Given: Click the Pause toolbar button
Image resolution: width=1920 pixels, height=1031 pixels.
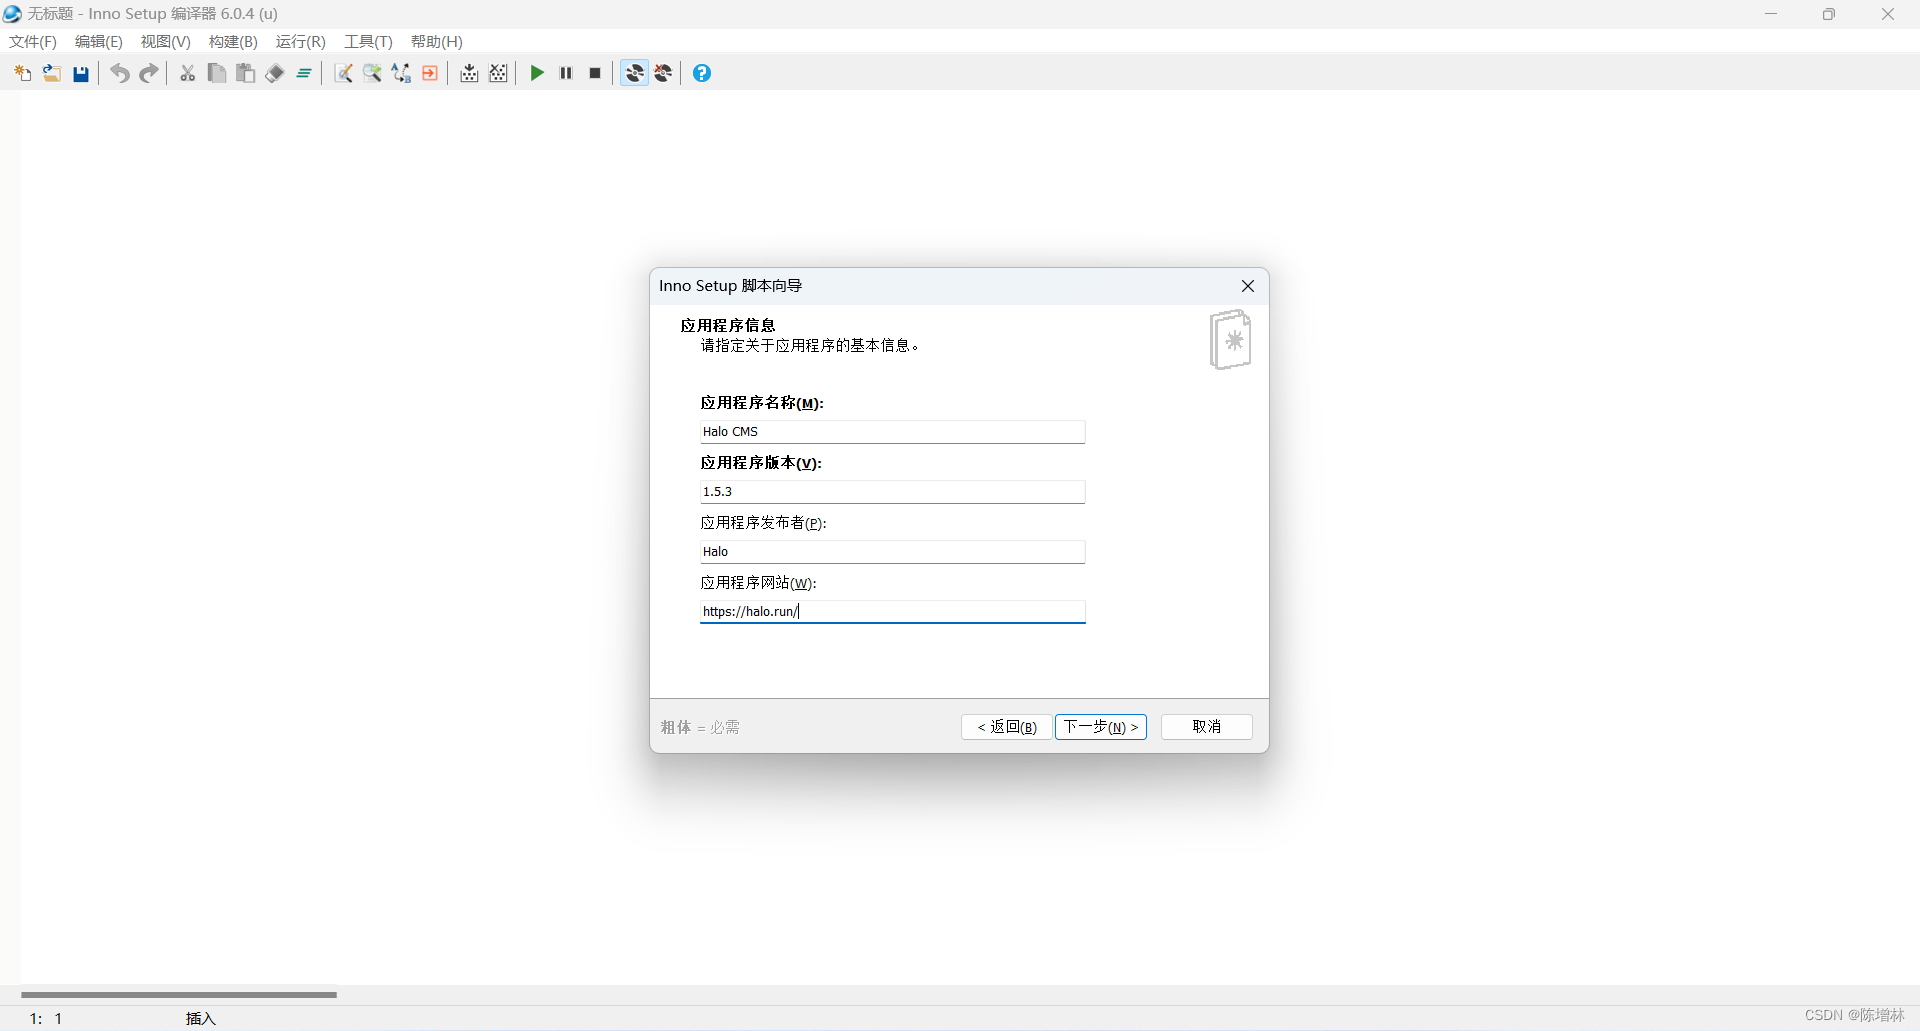Looking at the screenshot, I should point(566,73).
